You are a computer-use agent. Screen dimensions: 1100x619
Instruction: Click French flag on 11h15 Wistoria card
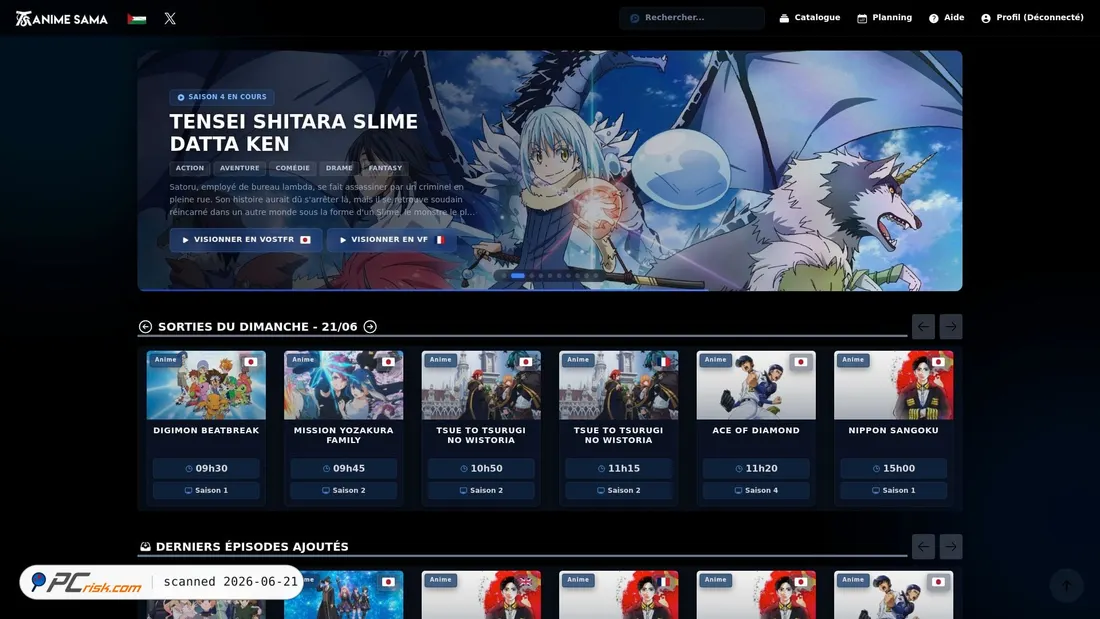[663, 362]
